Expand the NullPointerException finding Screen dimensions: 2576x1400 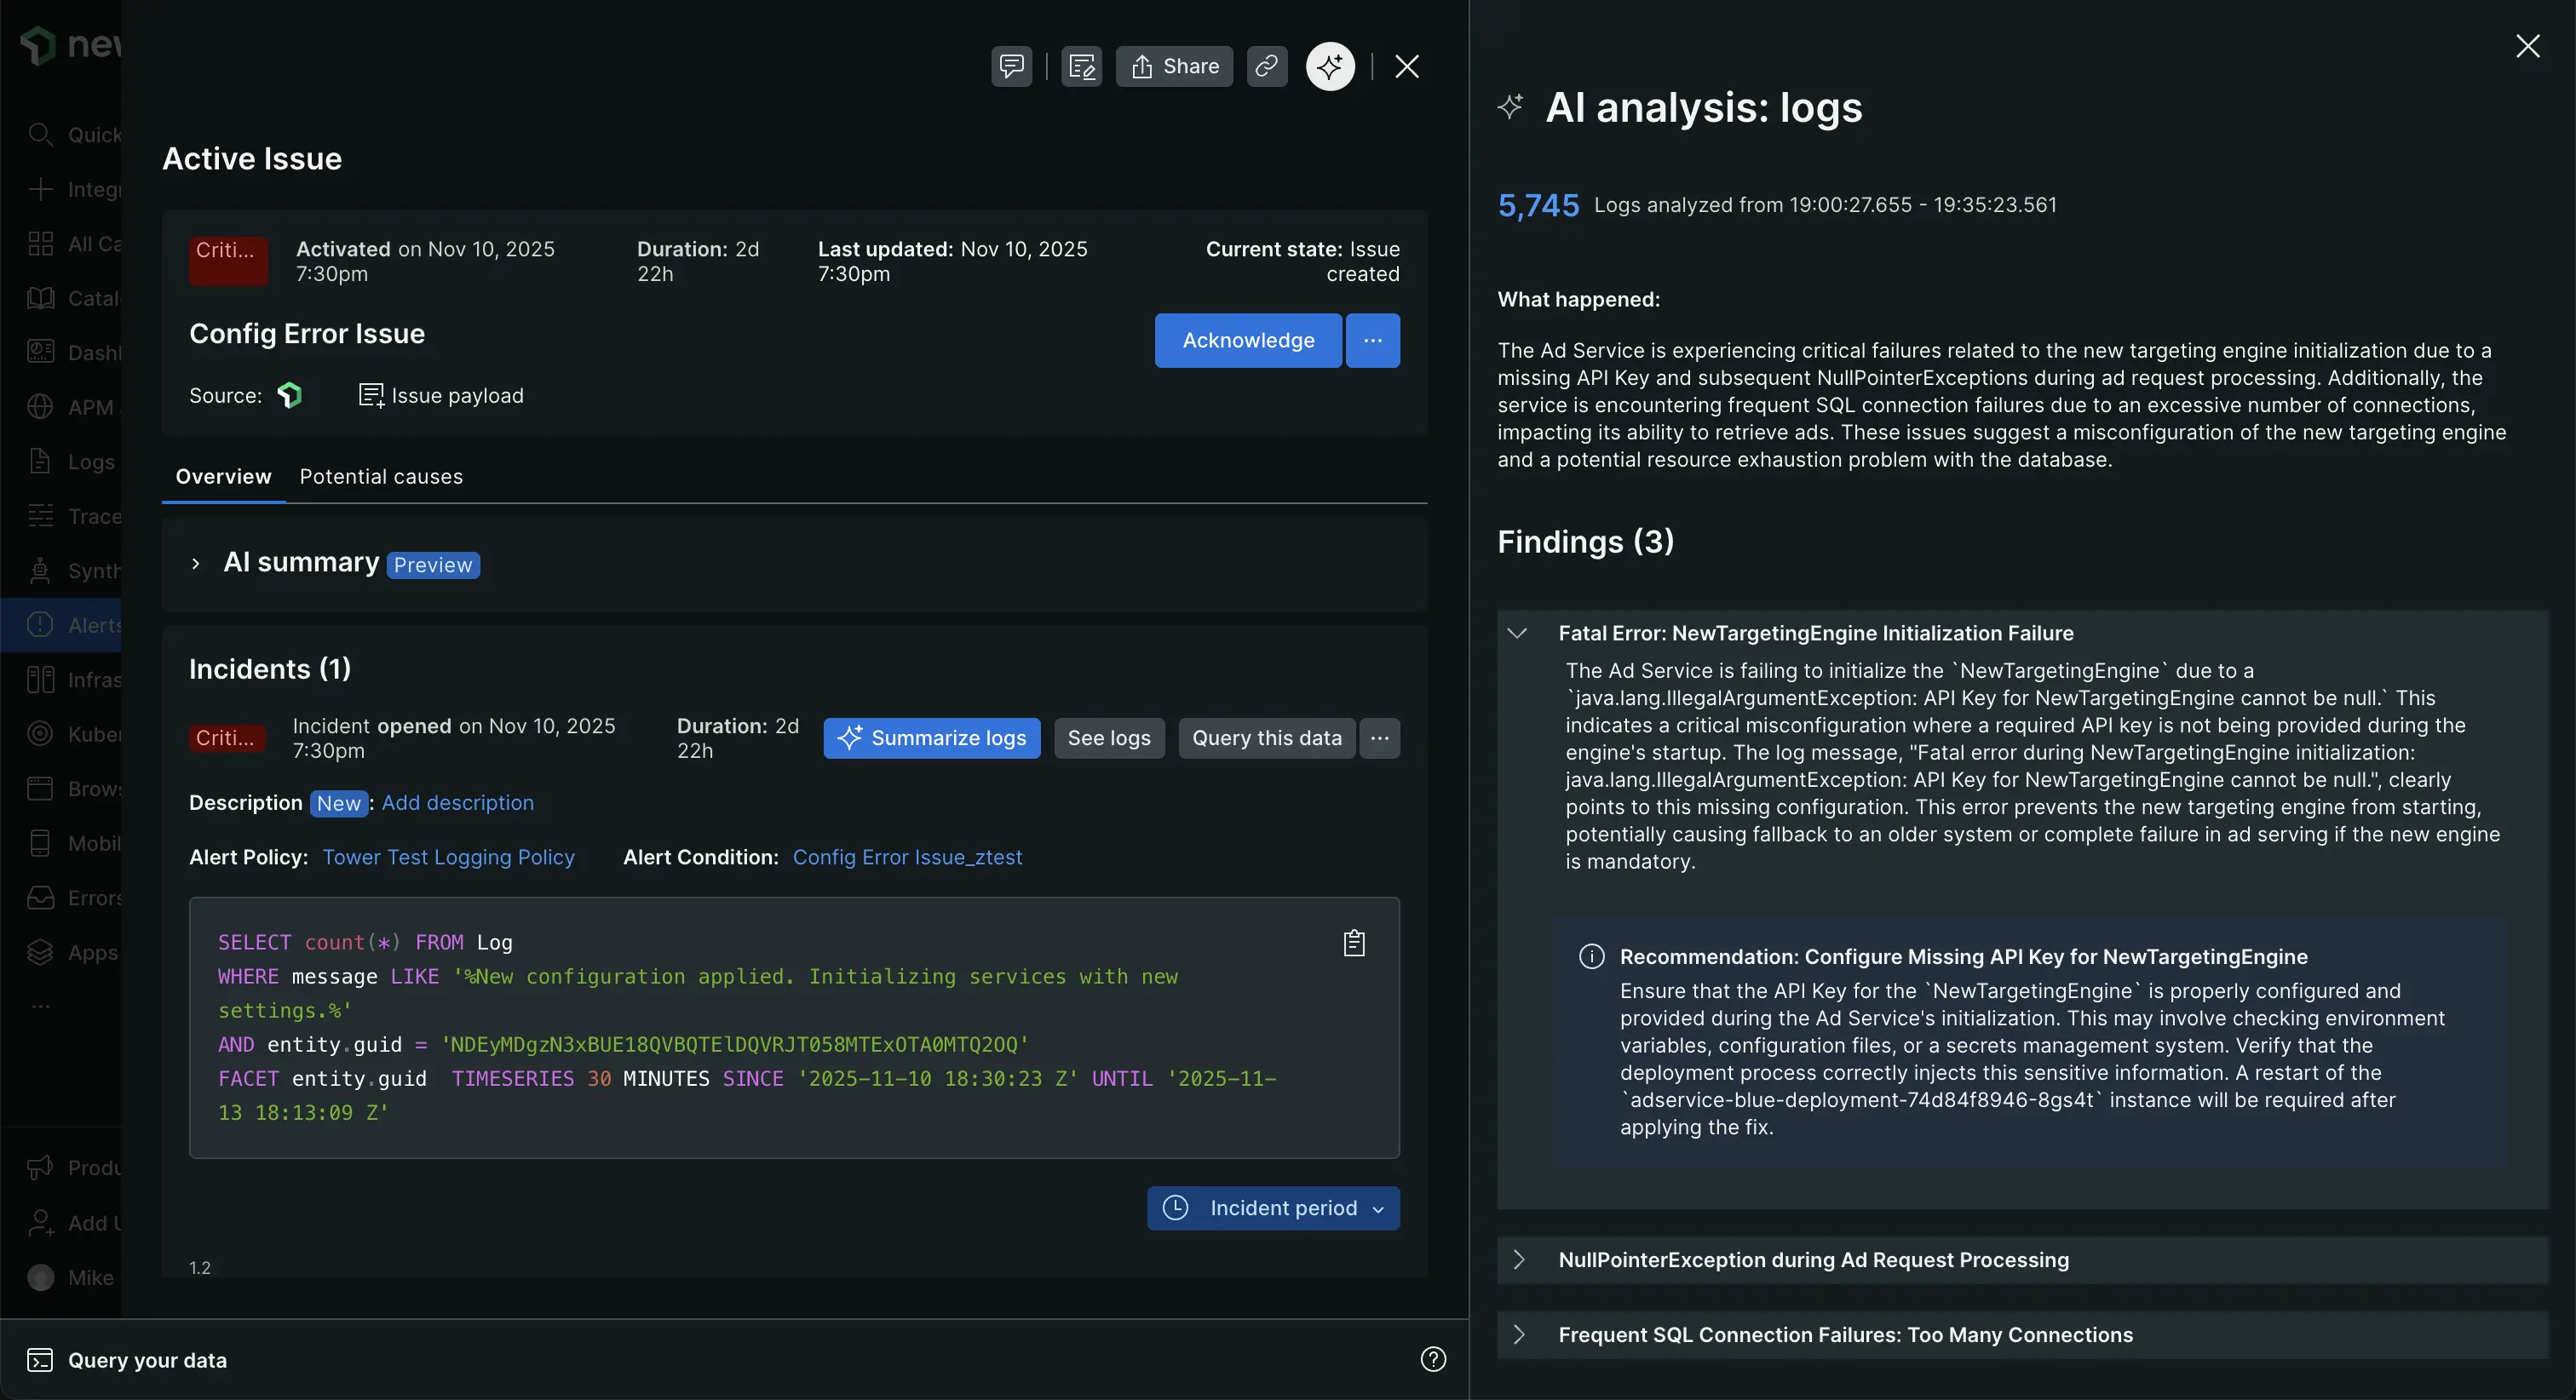coord(1519,1259)
